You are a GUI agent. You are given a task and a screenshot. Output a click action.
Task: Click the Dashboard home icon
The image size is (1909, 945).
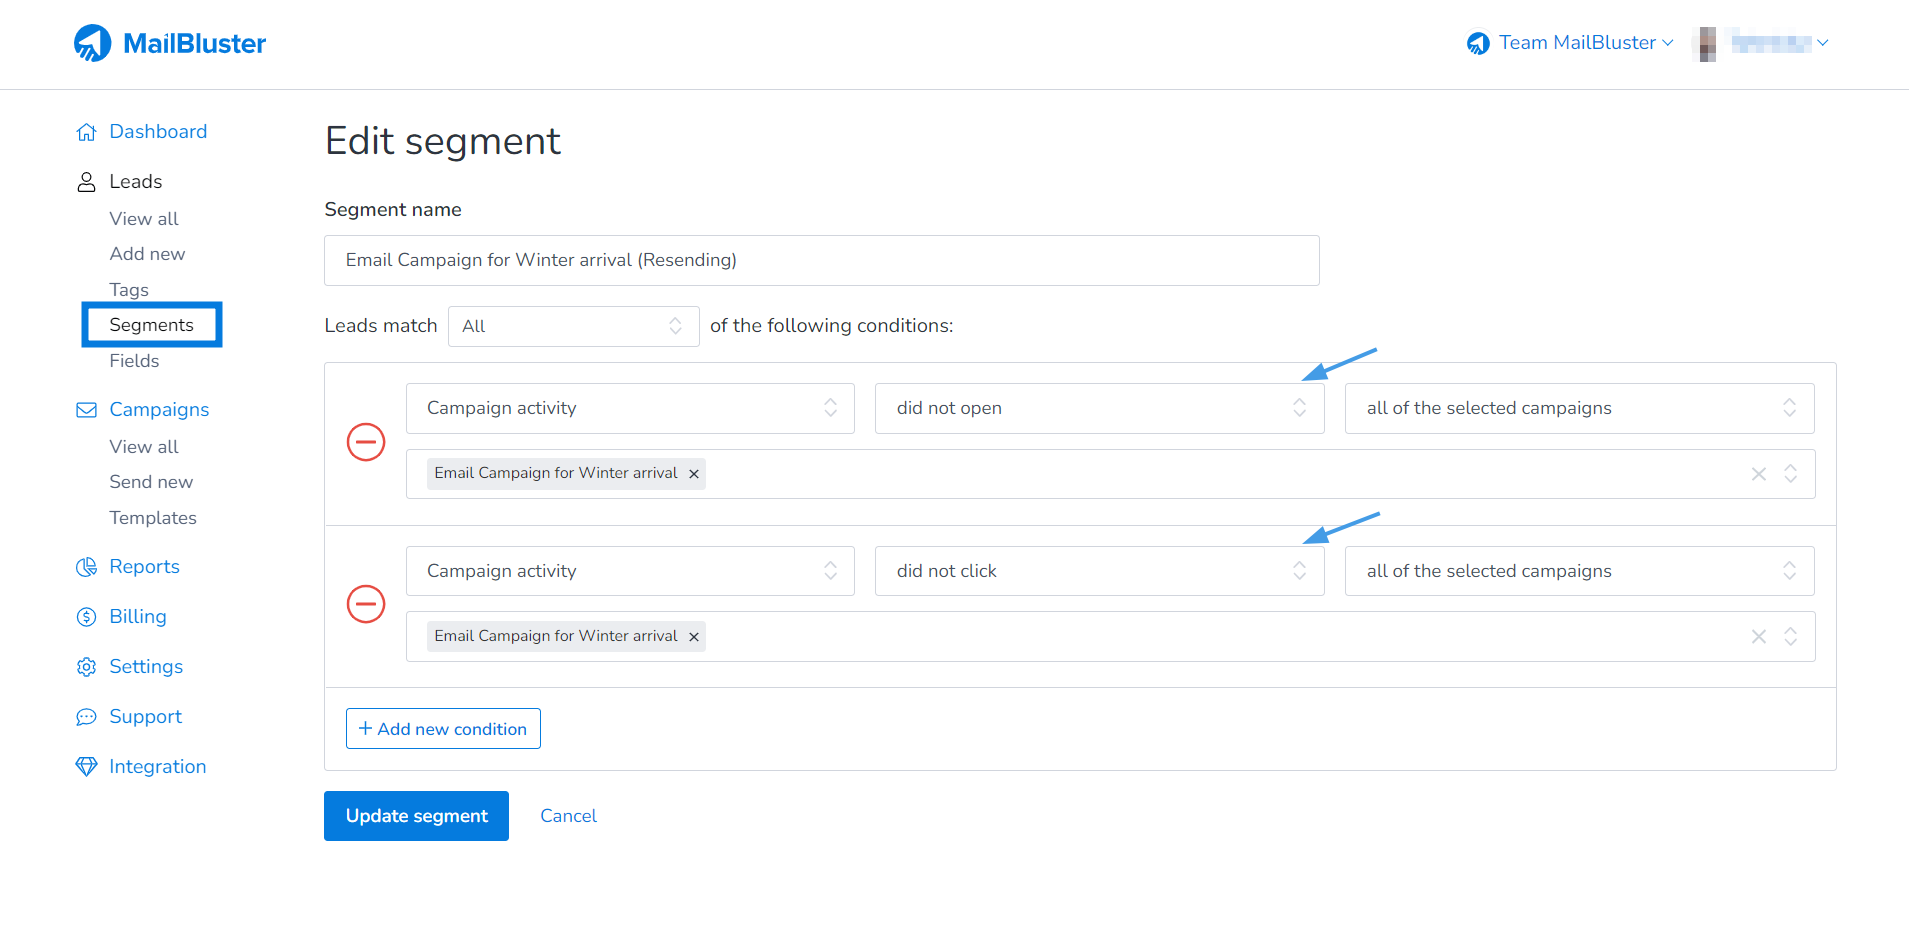(87, 131)
